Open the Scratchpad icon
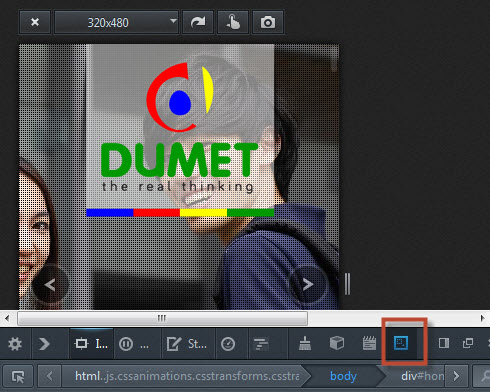 pyautogui.click(x=369, y=343)
